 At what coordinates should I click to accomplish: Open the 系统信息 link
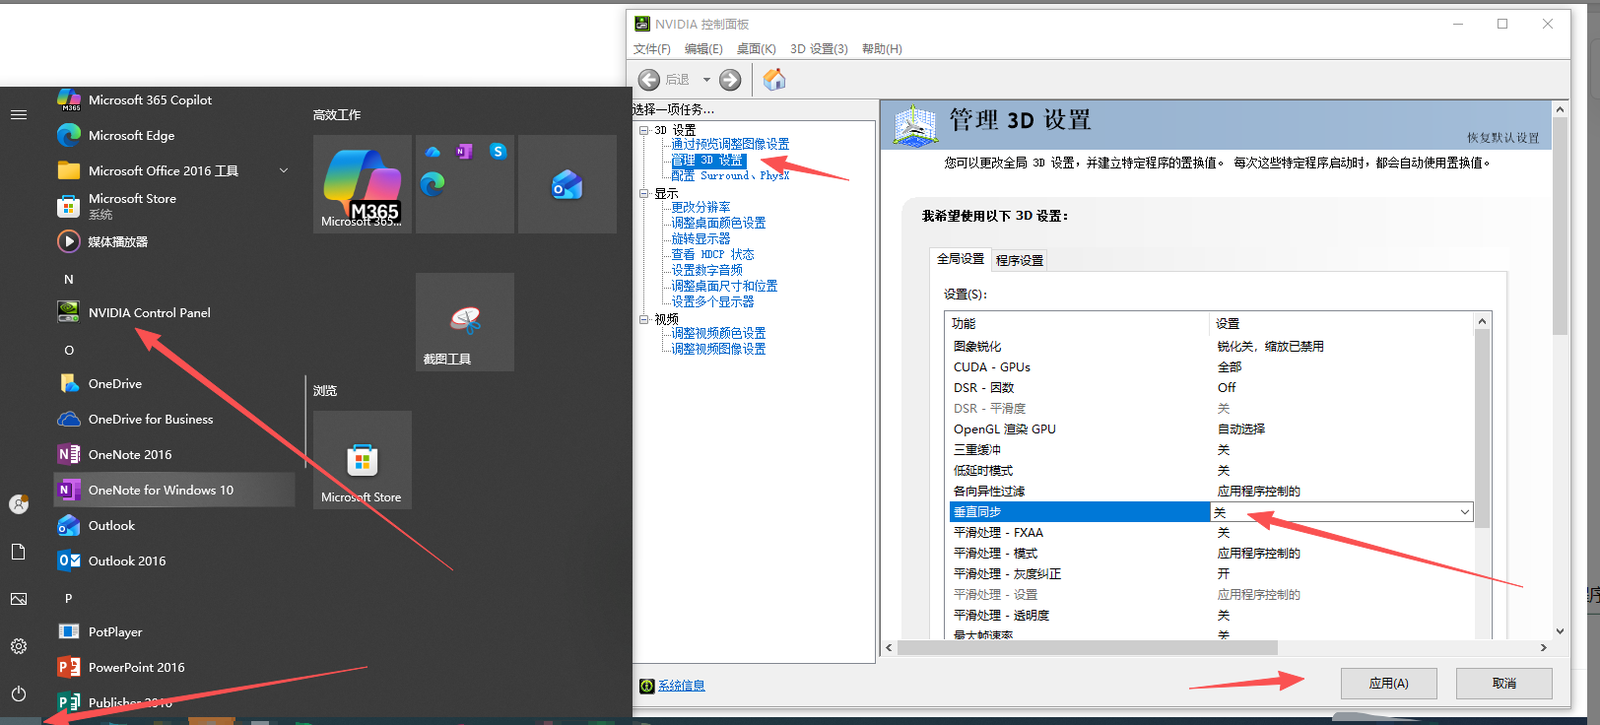pos(681,685)
